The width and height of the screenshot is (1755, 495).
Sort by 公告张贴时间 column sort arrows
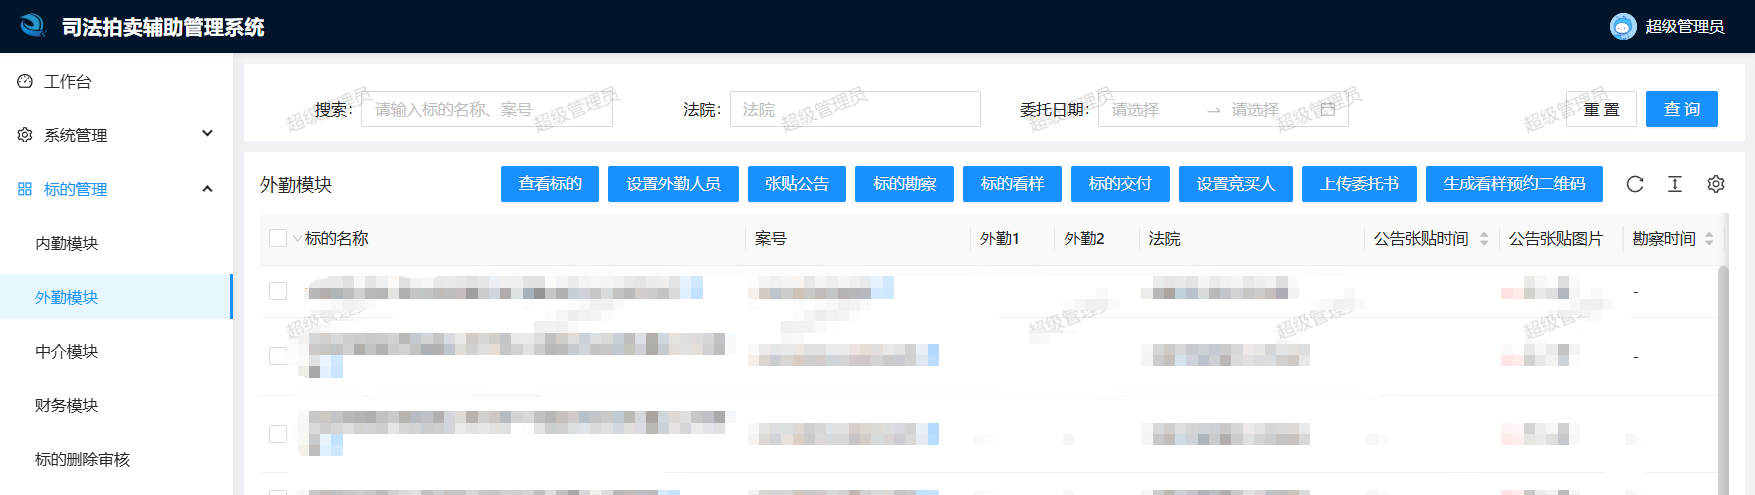[1484, 239]
